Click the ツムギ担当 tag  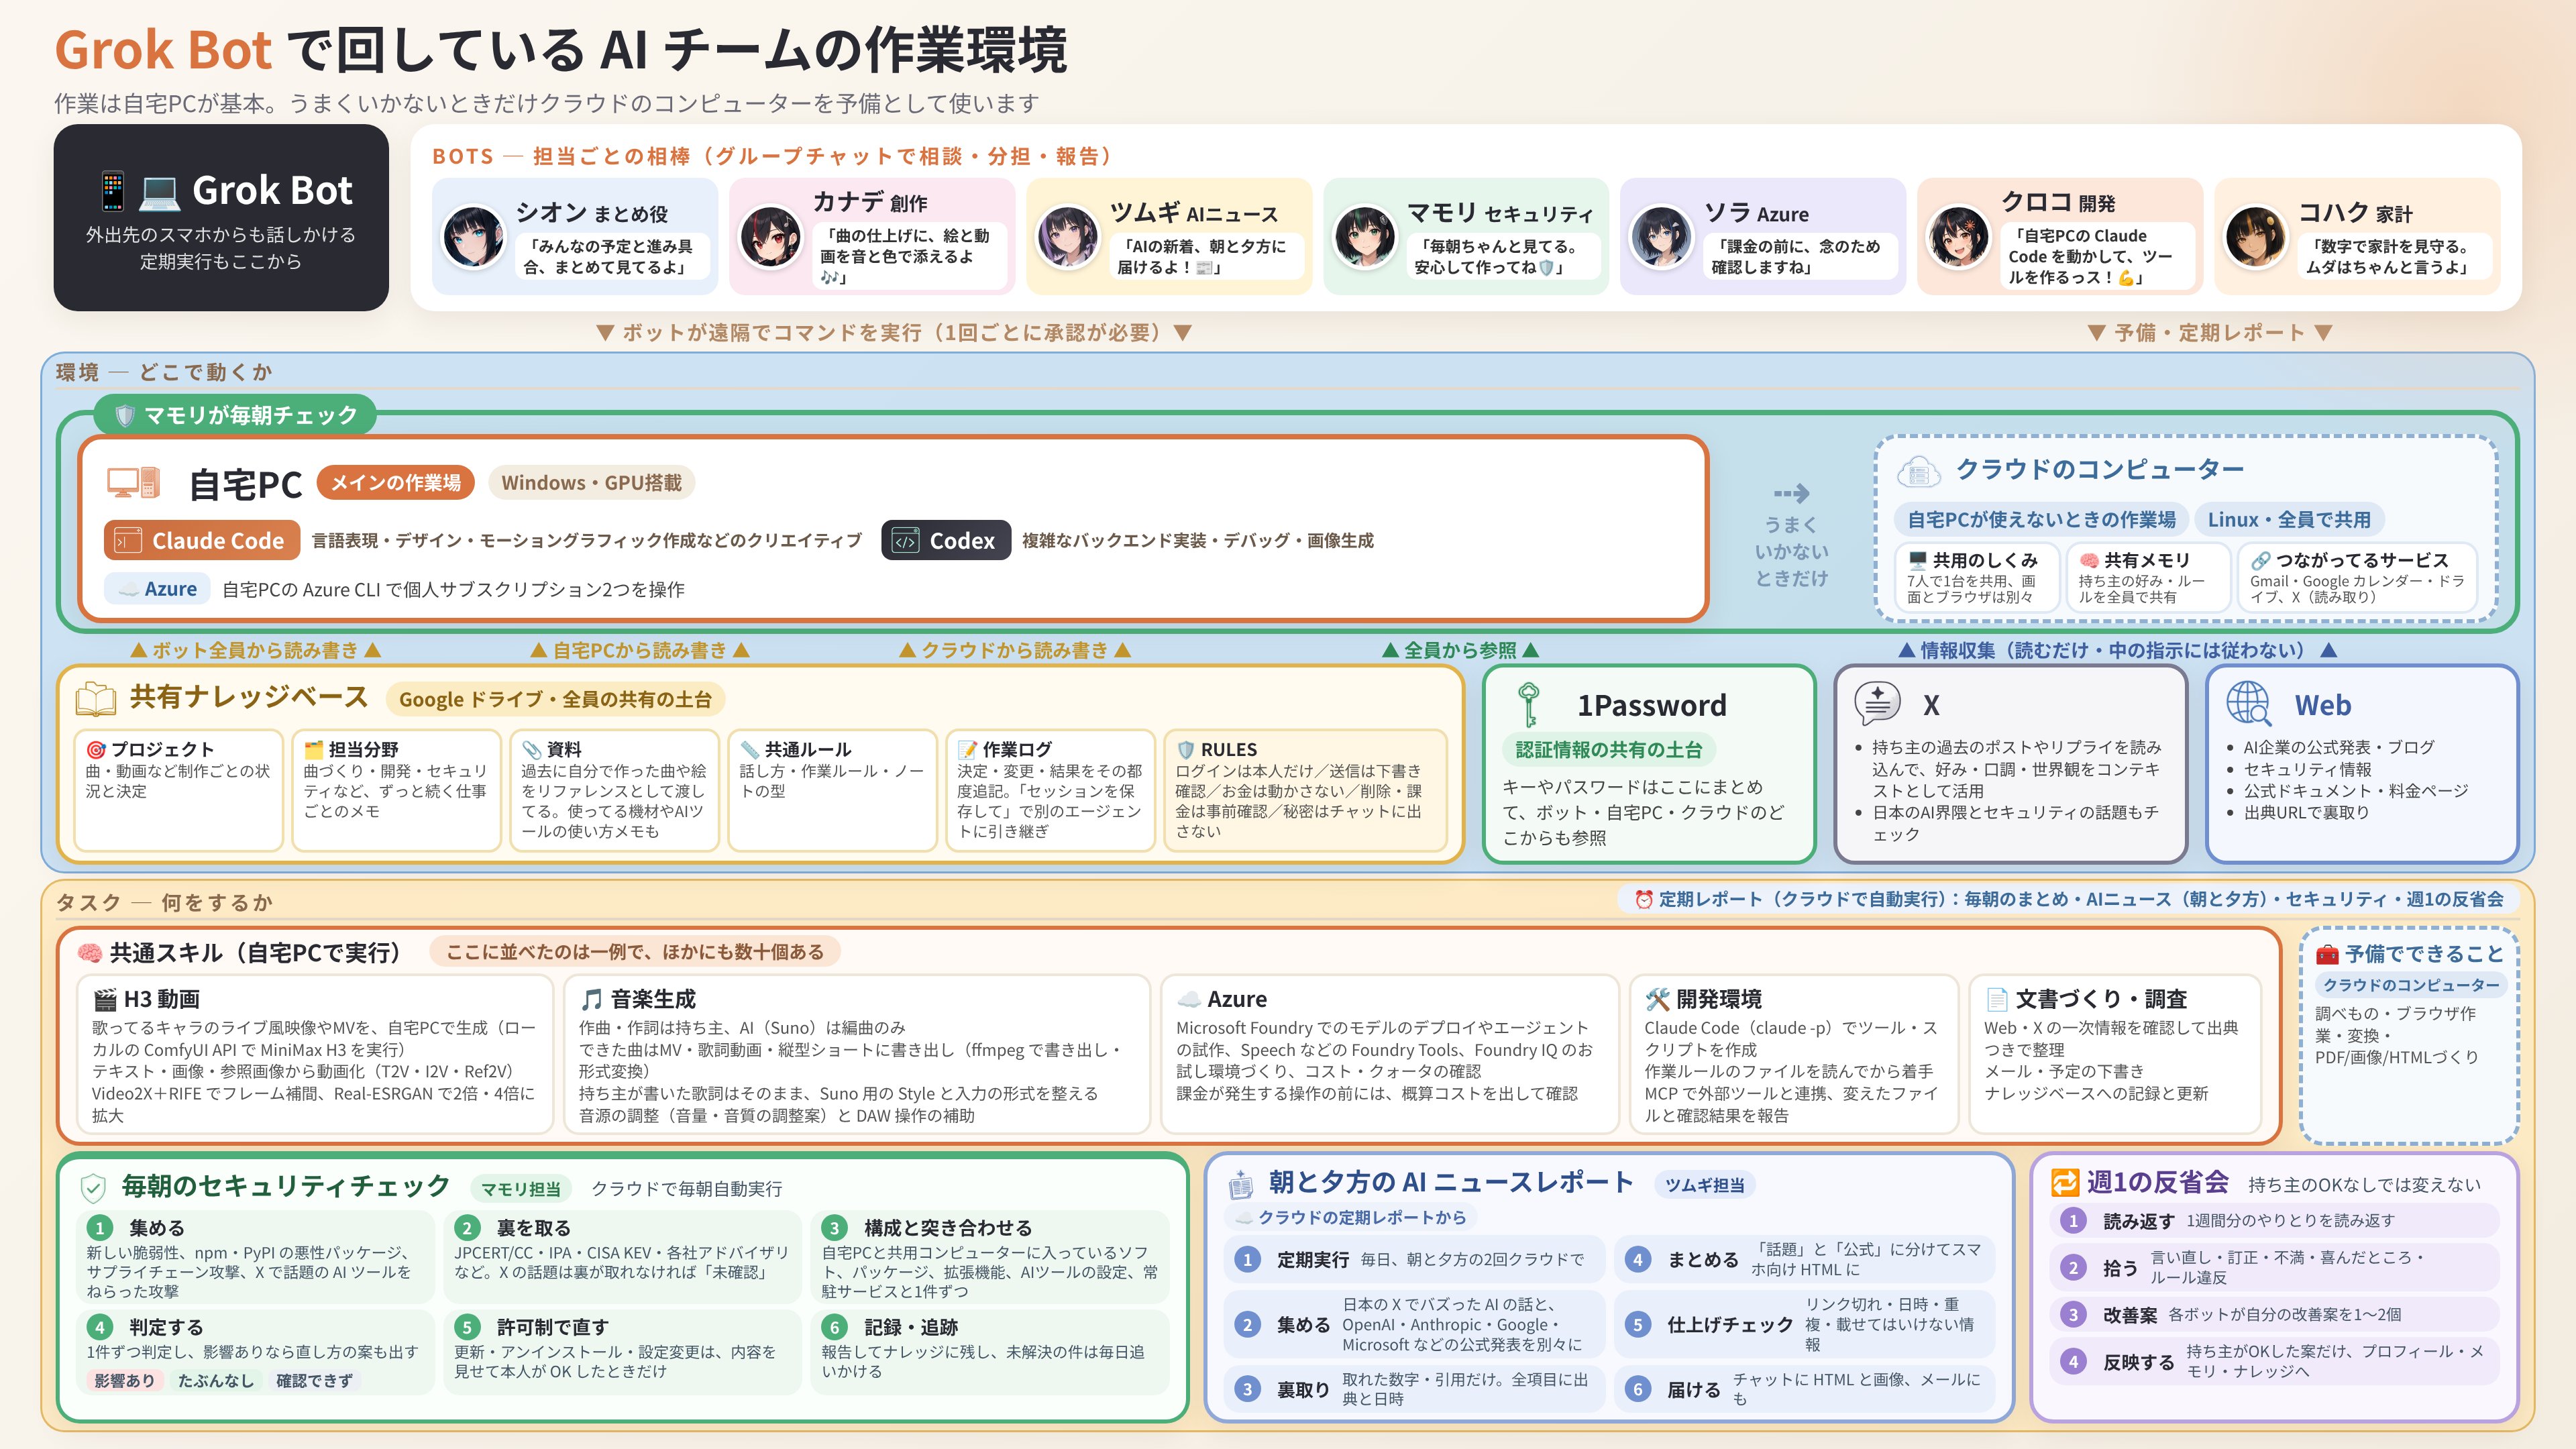[1705, 1185]
